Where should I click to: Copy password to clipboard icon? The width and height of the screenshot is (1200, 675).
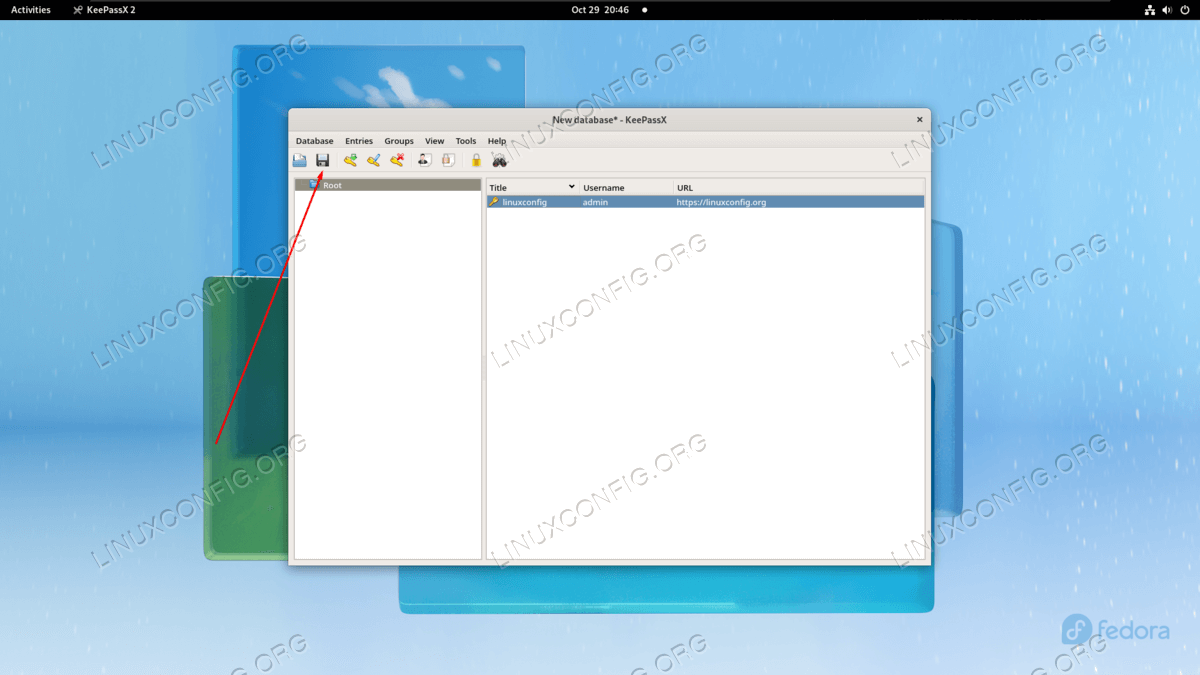(448, 160)
